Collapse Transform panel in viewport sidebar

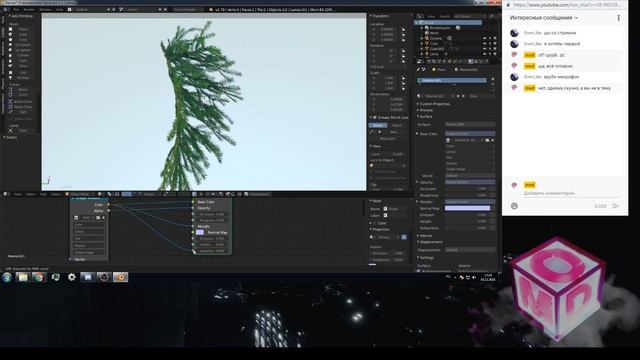(x=380, y=16)
